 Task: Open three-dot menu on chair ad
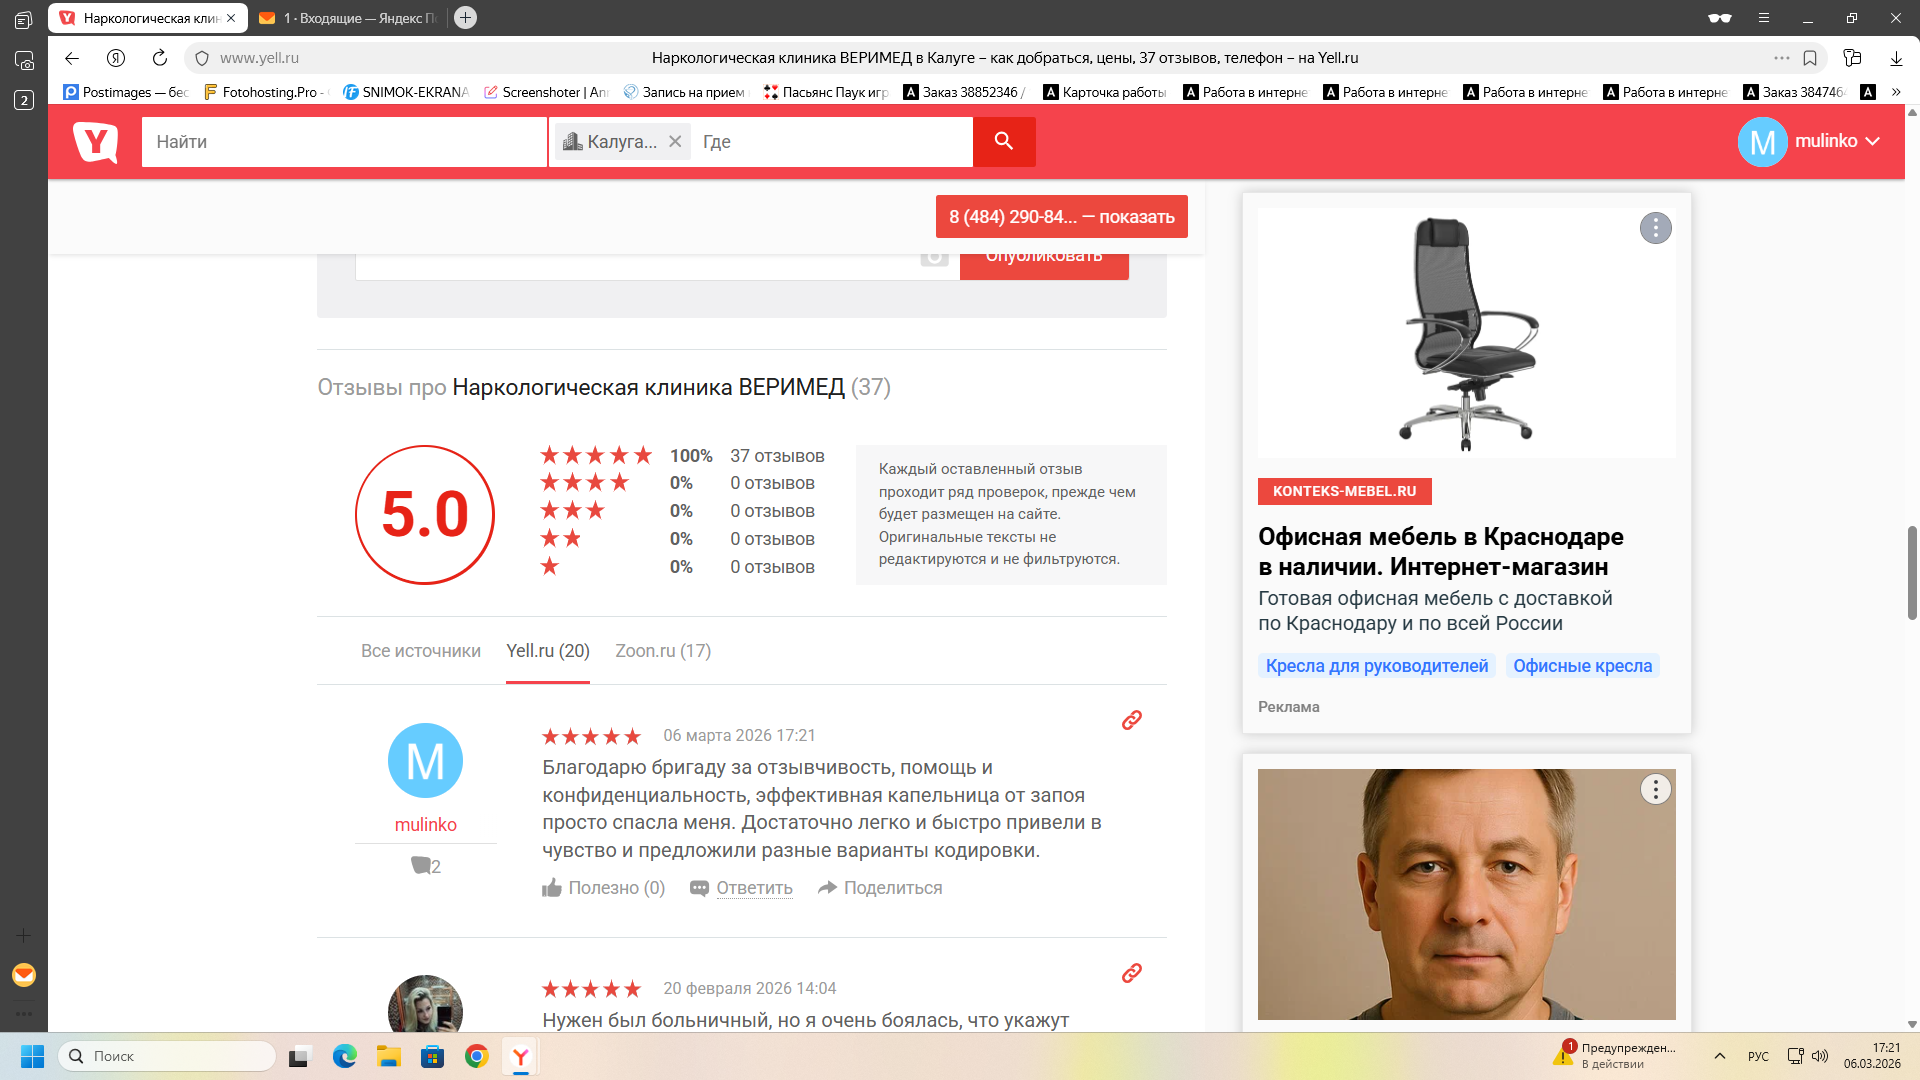pyautogui.click(x=1655, y=228)
